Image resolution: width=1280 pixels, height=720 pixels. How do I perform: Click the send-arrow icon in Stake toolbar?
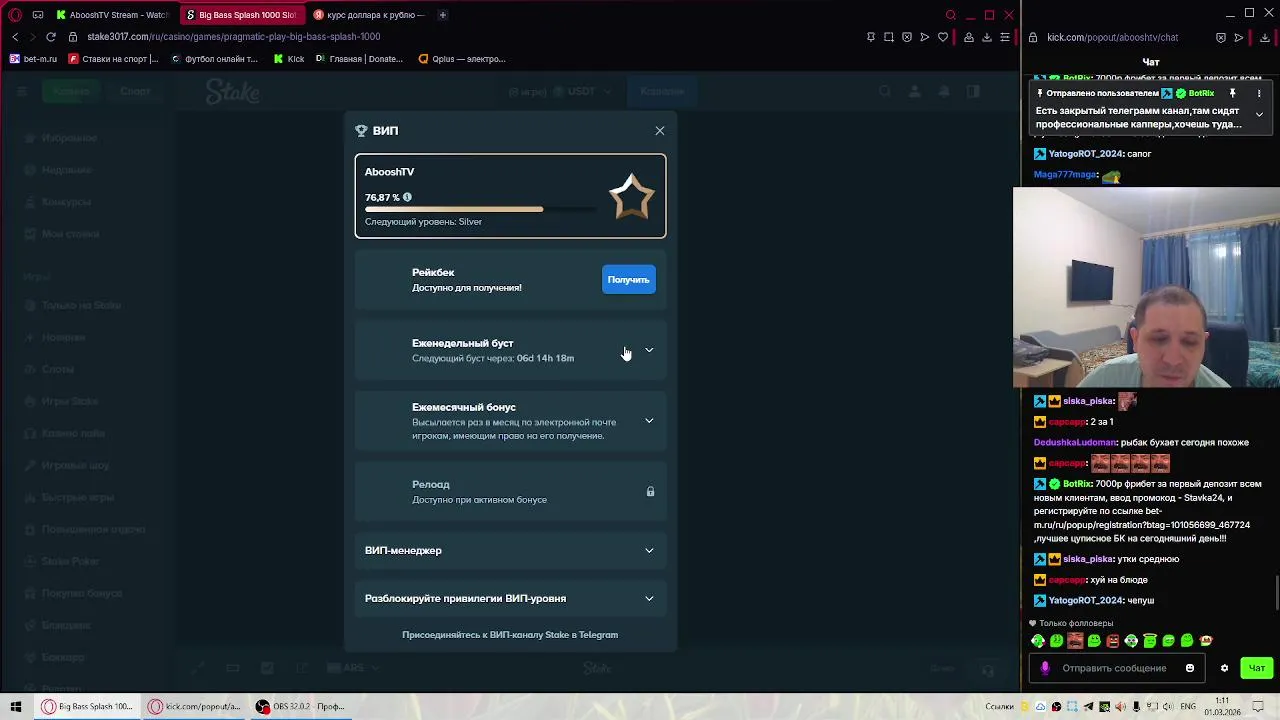point(925,37)
